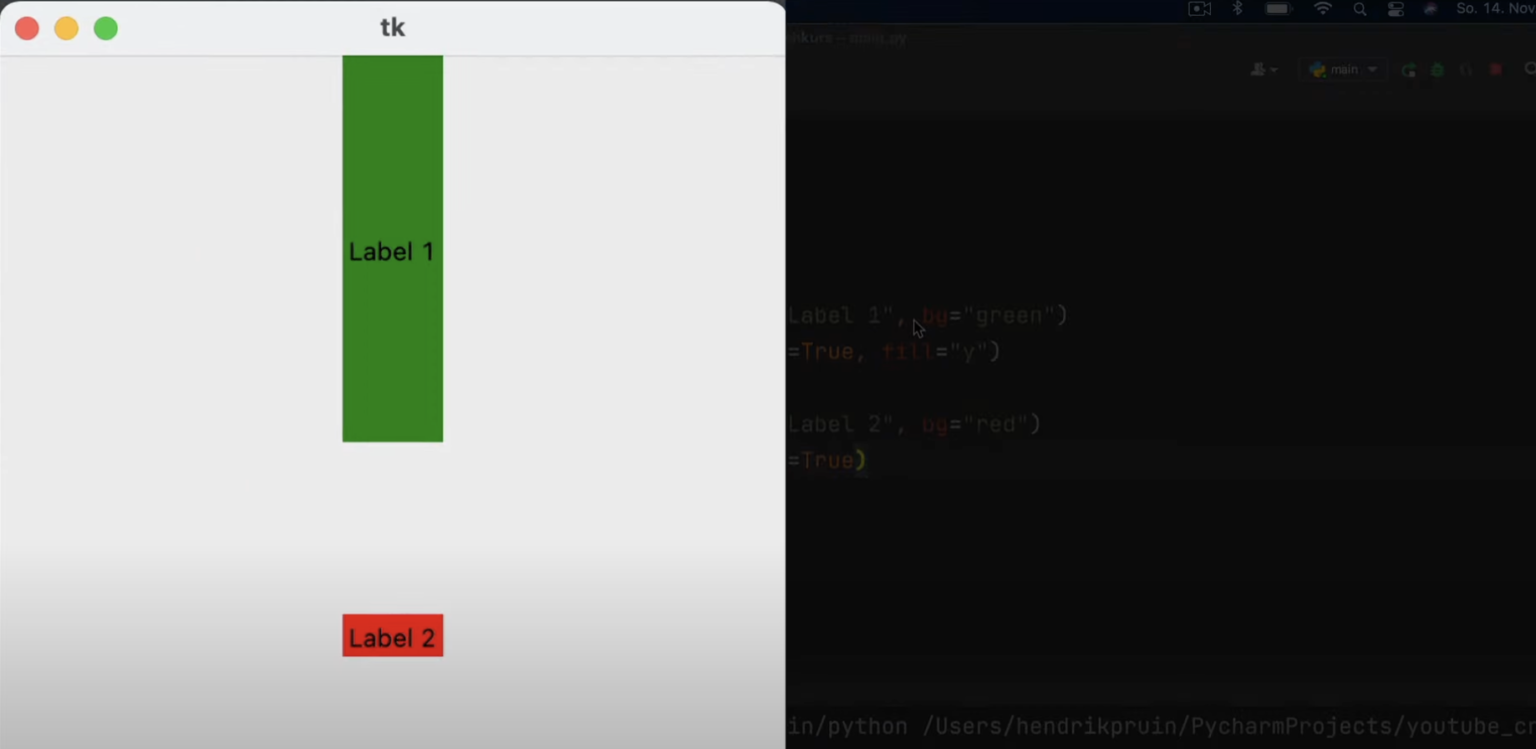Open Wi-Fi settings from menu bar
The height and width of the screenshot is (749, 1536).
click(x=1323, y=9)
